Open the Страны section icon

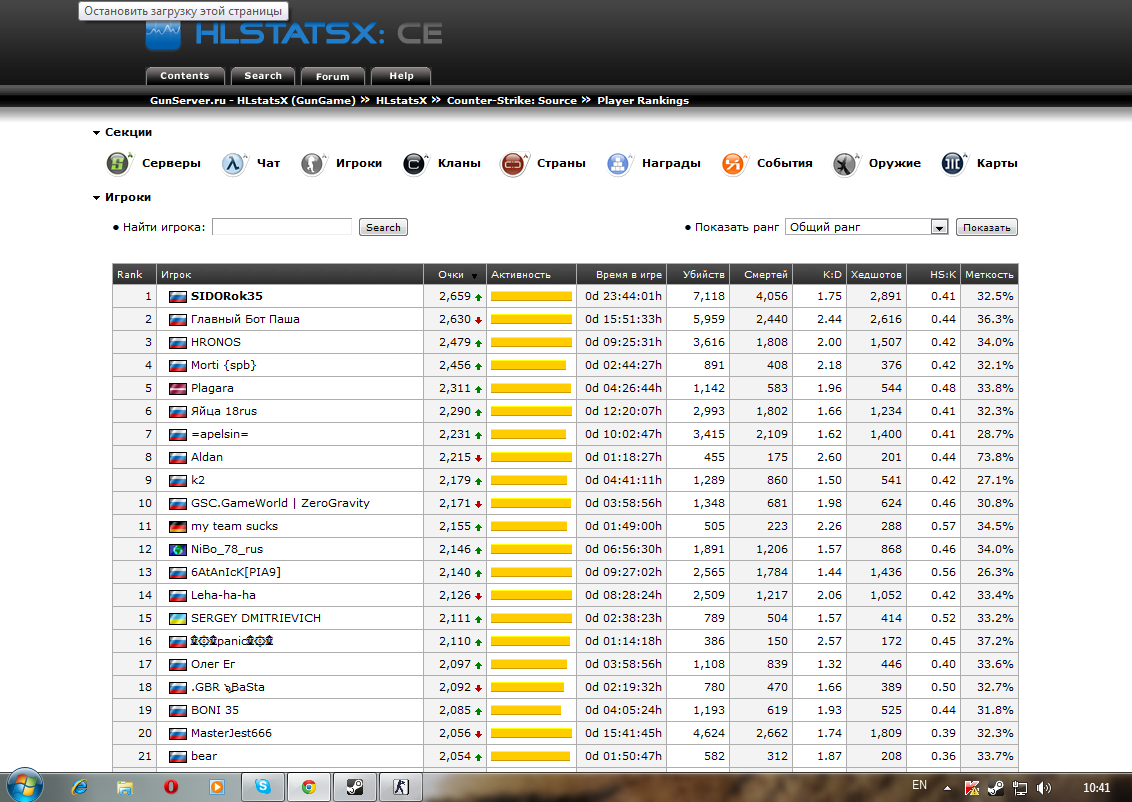(515, 163)
